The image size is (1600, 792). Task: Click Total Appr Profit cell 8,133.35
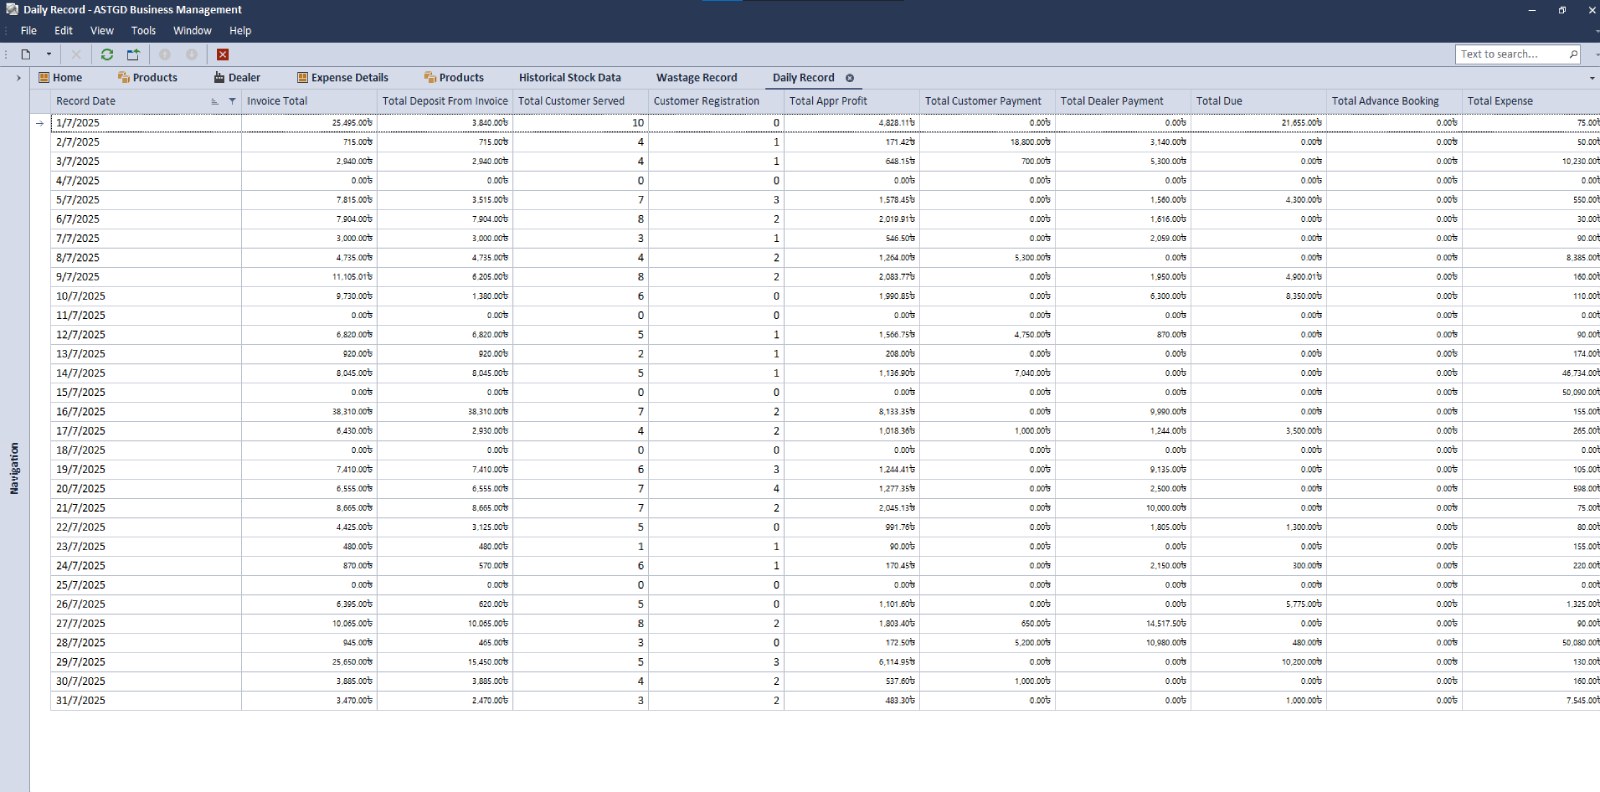[851, 412]
